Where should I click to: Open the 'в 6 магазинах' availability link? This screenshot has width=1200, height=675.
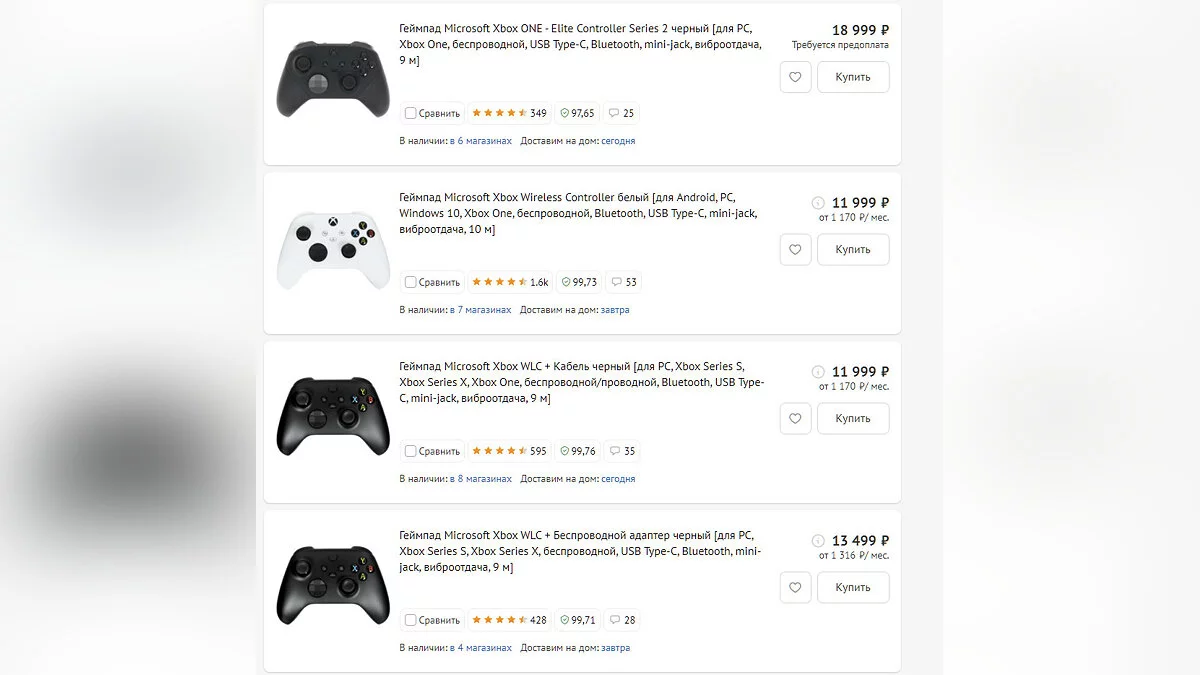coord(480,141)
